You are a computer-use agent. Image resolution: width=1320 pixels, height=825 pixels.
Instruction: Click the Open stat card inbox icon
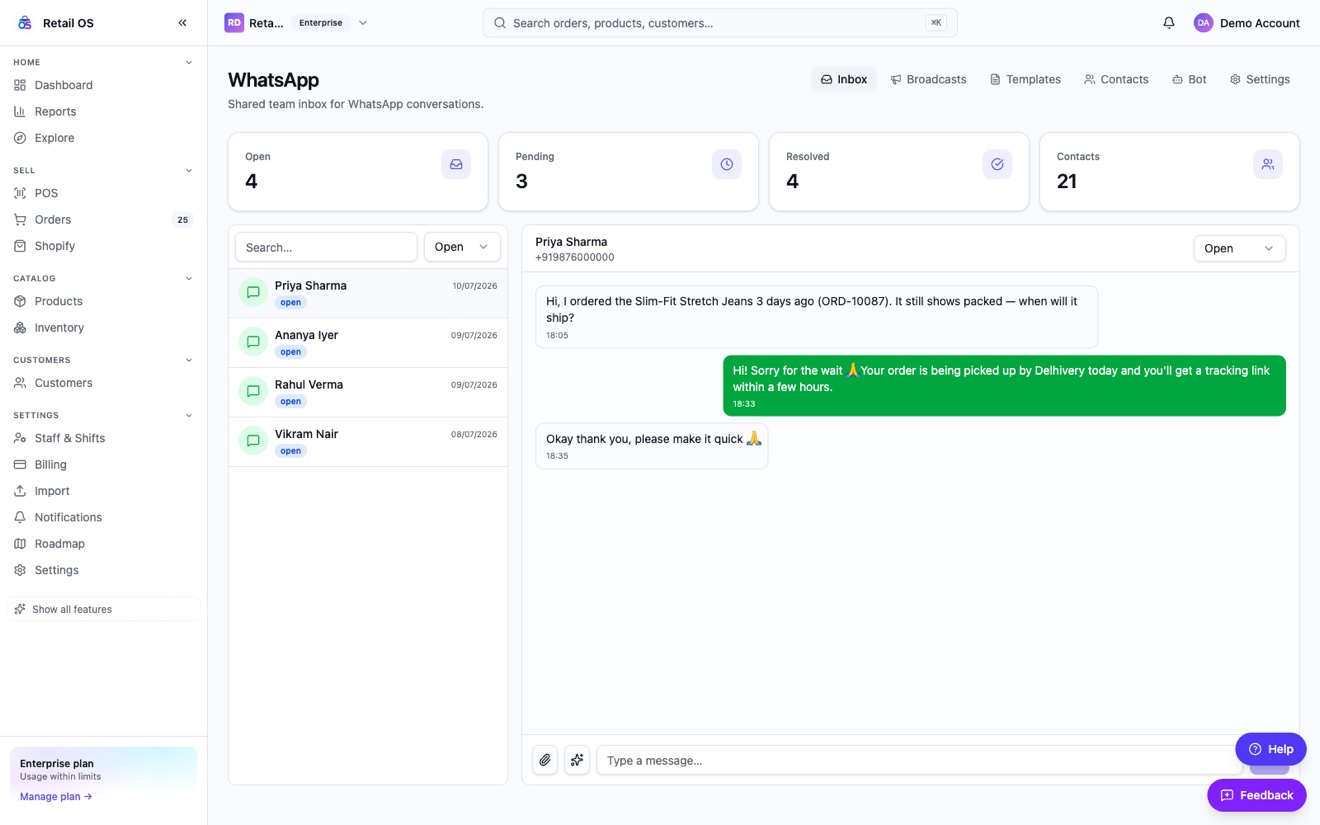point(456,164)
